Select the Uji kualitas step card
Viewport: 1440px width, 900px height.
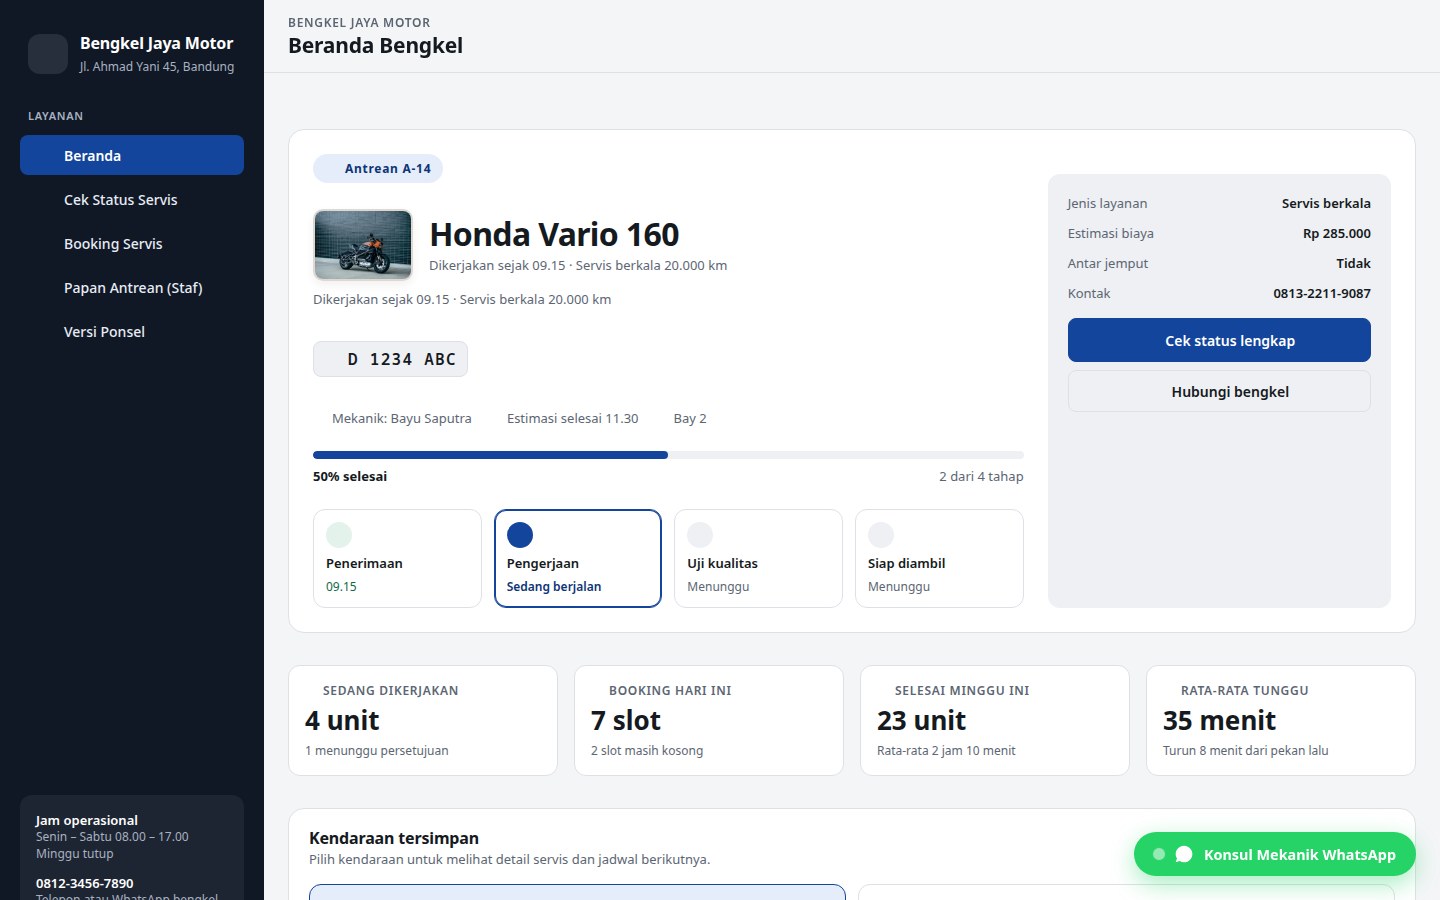pos(758,558)
